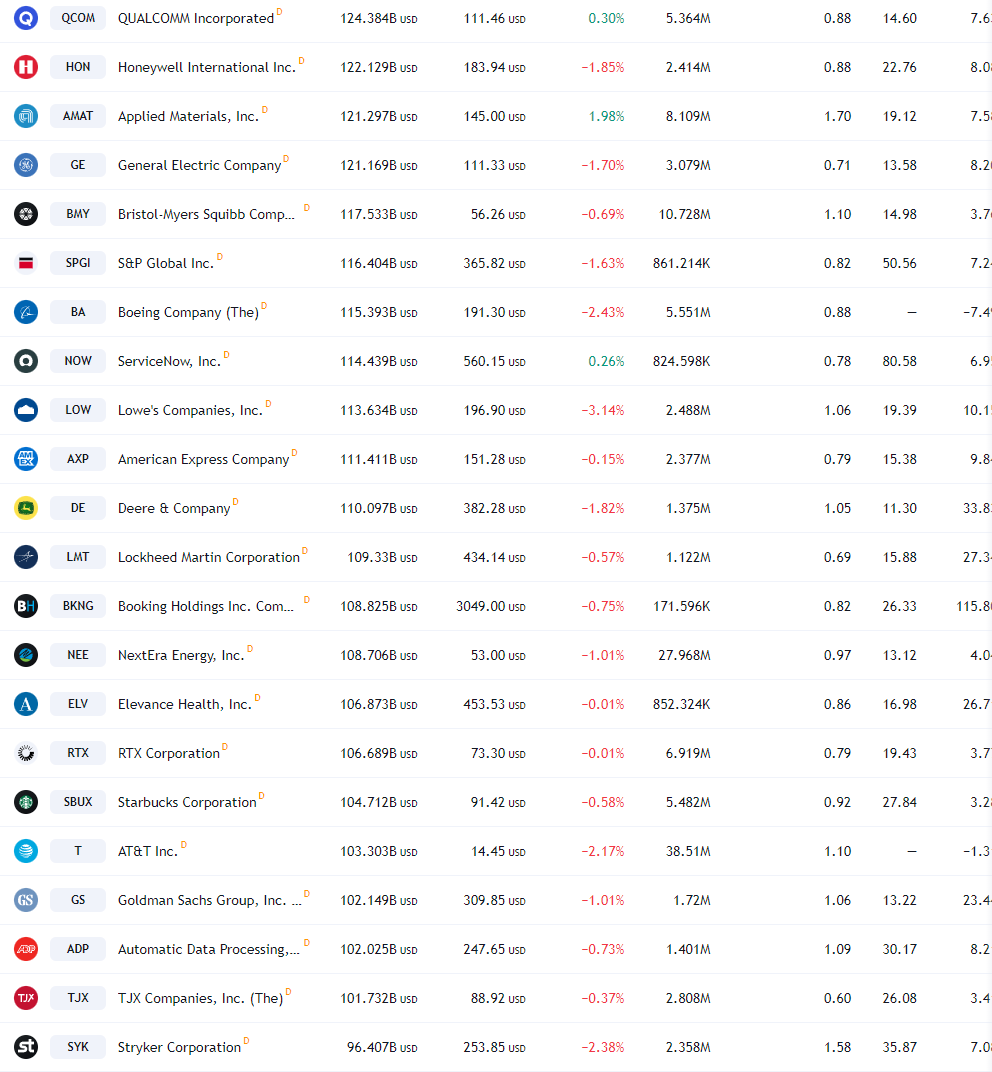
Task: Click the RTX Corporation logo icon
Action: point(26,753)
